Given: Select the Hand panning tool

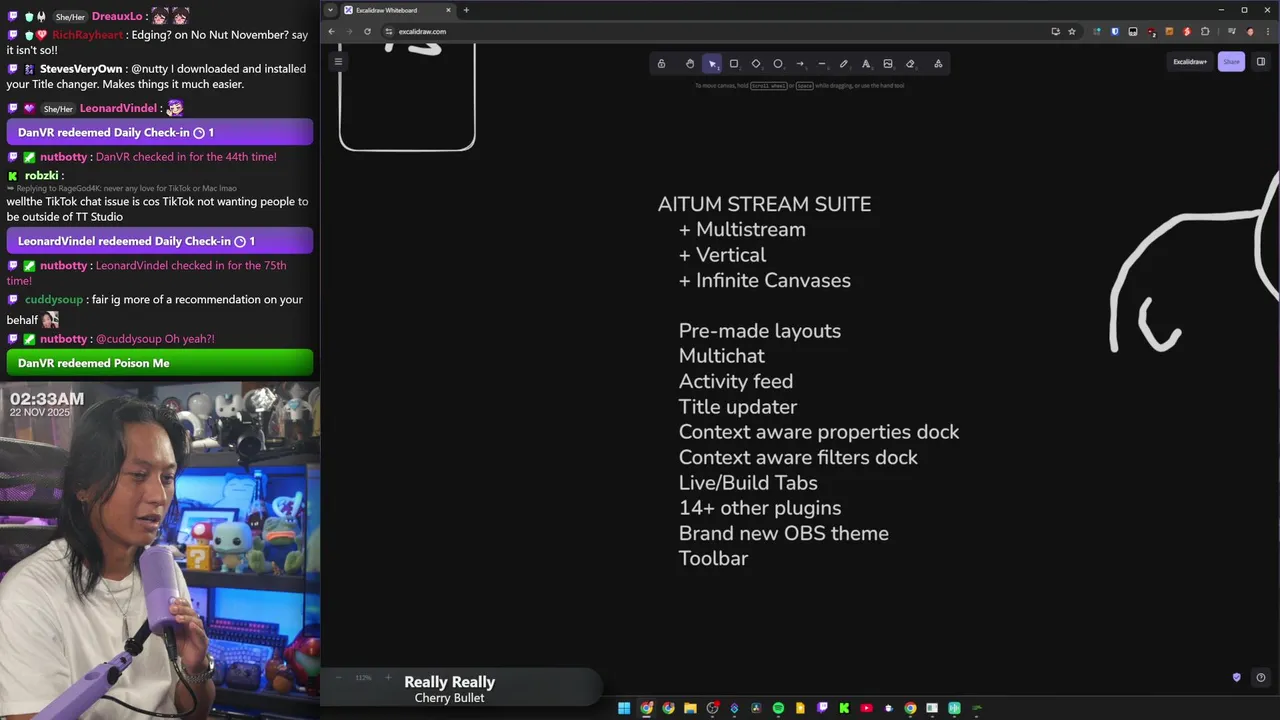Looking at the screenshot, I should [690, 63].
